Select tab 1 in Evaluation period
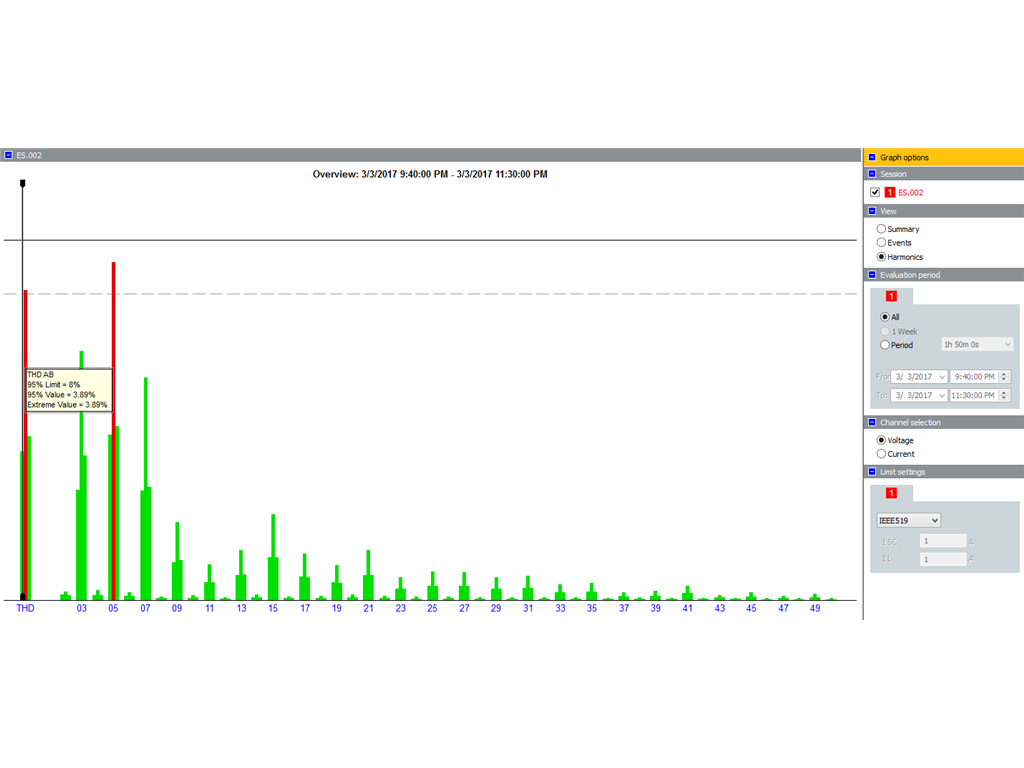The height and width of the screenshot is (768, 1024). (x=891, y=296)
